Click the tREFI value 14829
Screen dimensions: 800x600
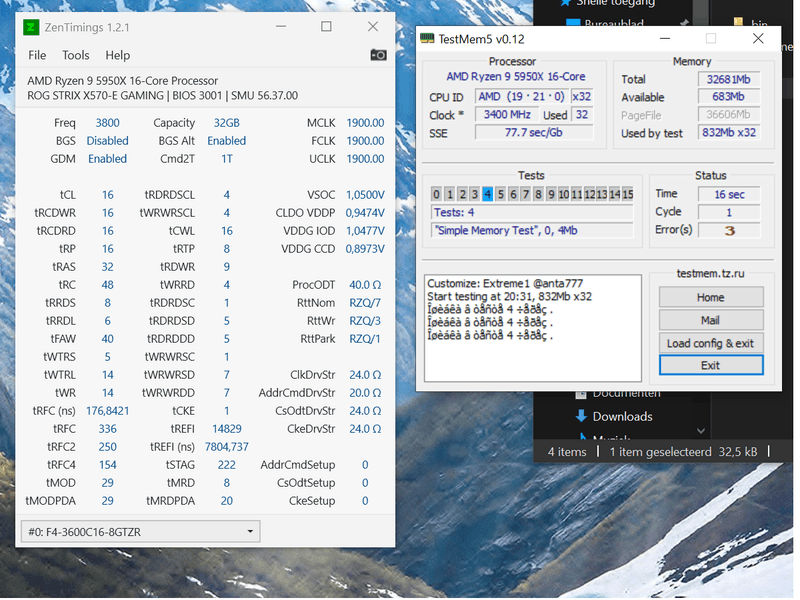point(227,429)
